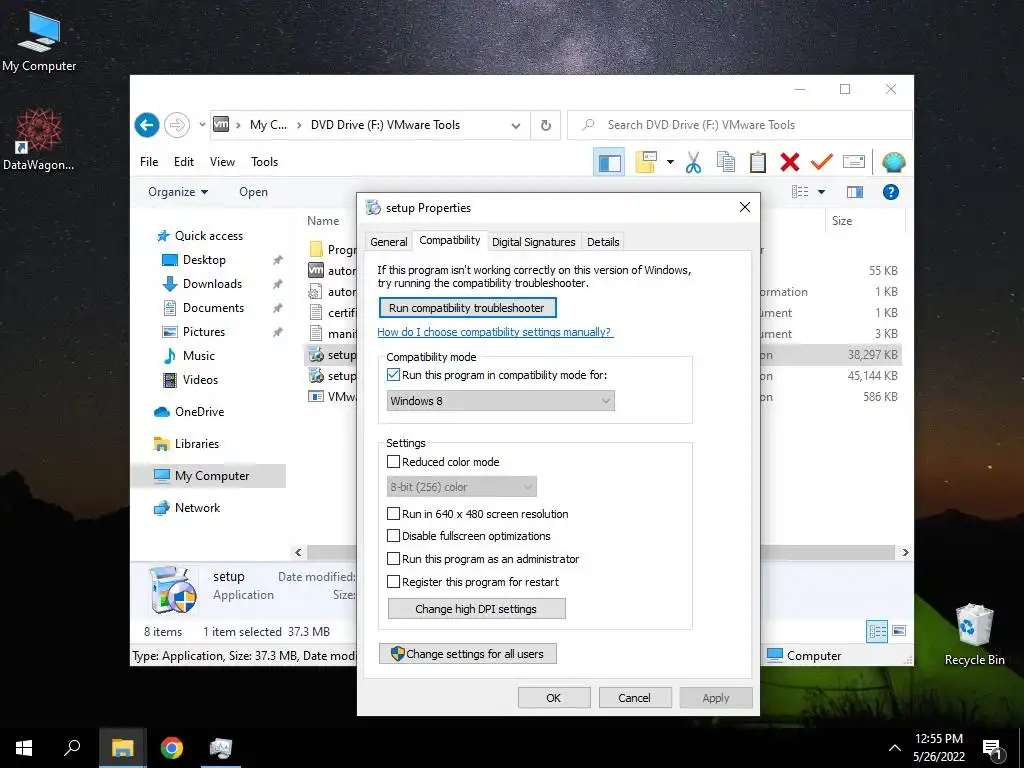Image resolution: width=1024 pixels, height=768 pixels.
Task: Switch to the Digital Signatures tab
Action: 534,242
